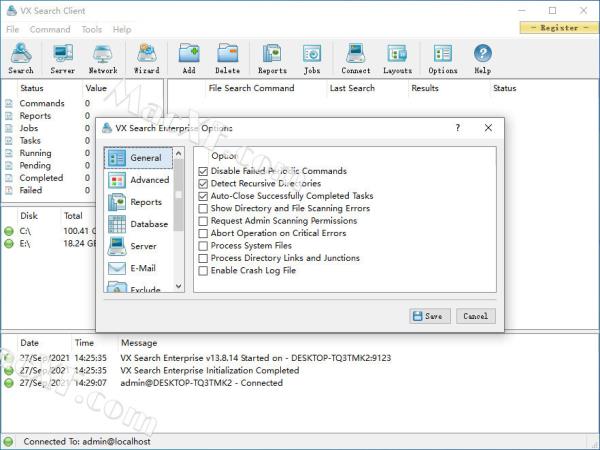Viewport: 600px width, 450px height.
Task: Save the options dialog settings
Action: tap(430, 316)
